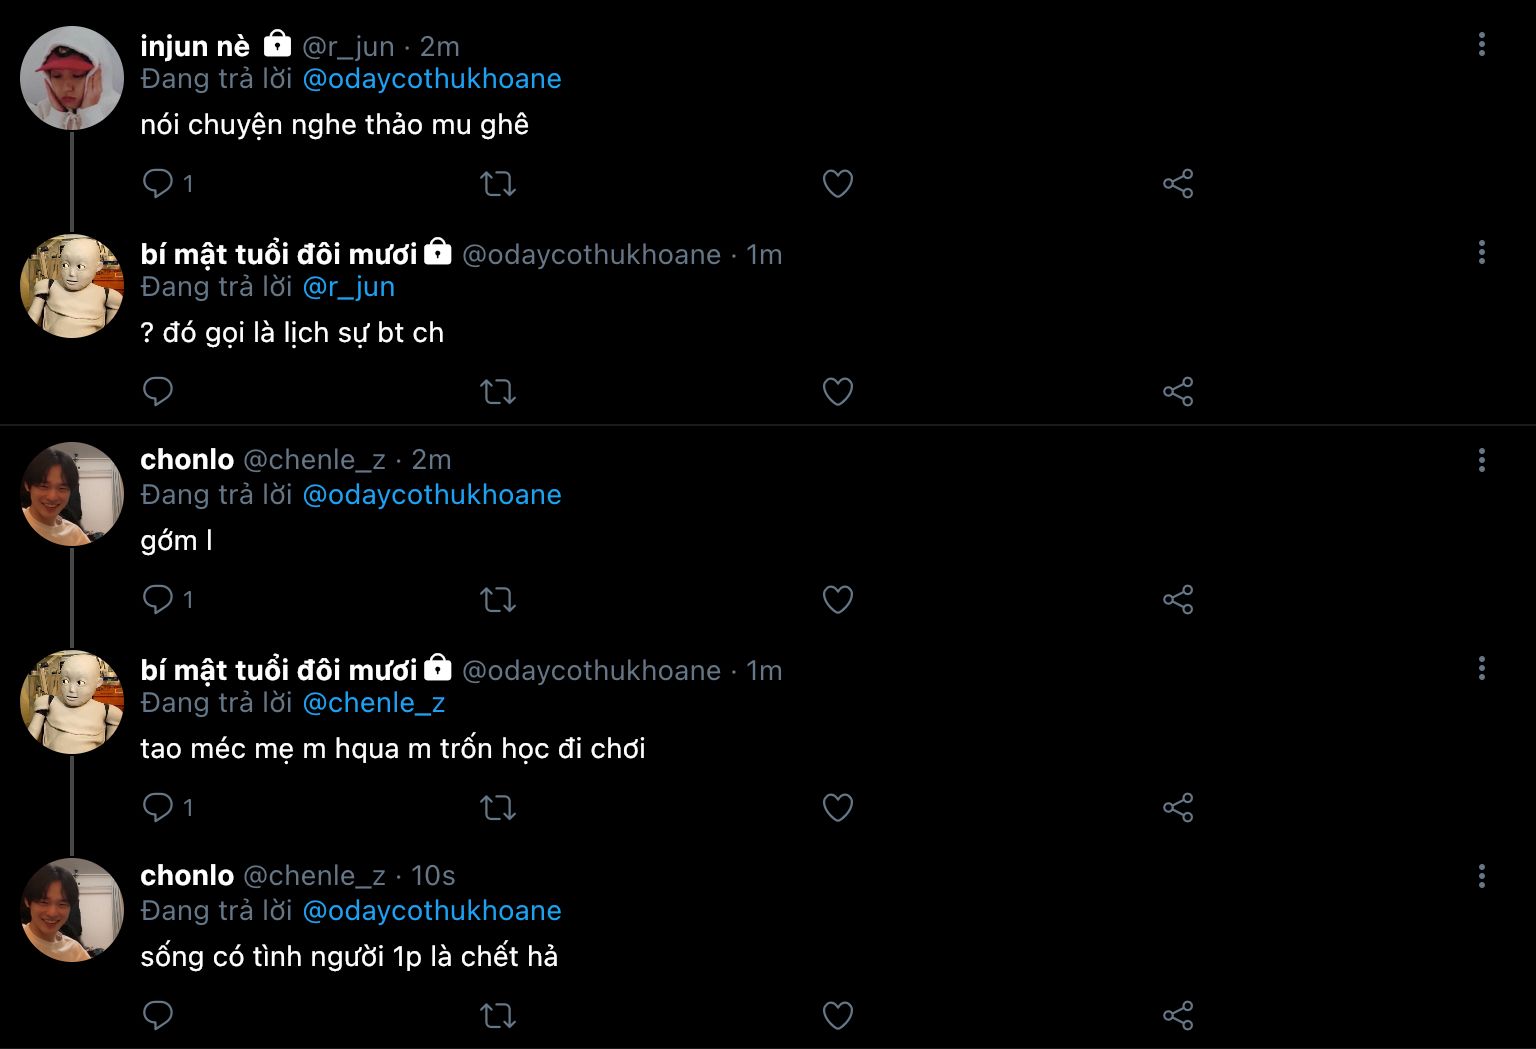The width and height of the screenshot is (1536, 1049).
Task: Reply to the "tao méc mẹ m" tweet
Action: 158,807
